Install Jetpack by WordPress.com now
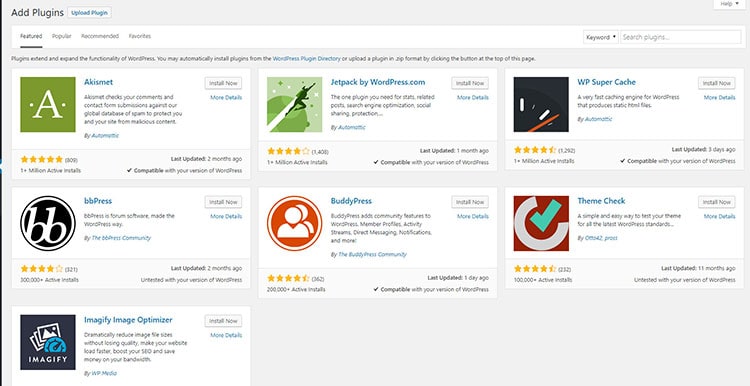The image size is (750, 386). [470, 83]
